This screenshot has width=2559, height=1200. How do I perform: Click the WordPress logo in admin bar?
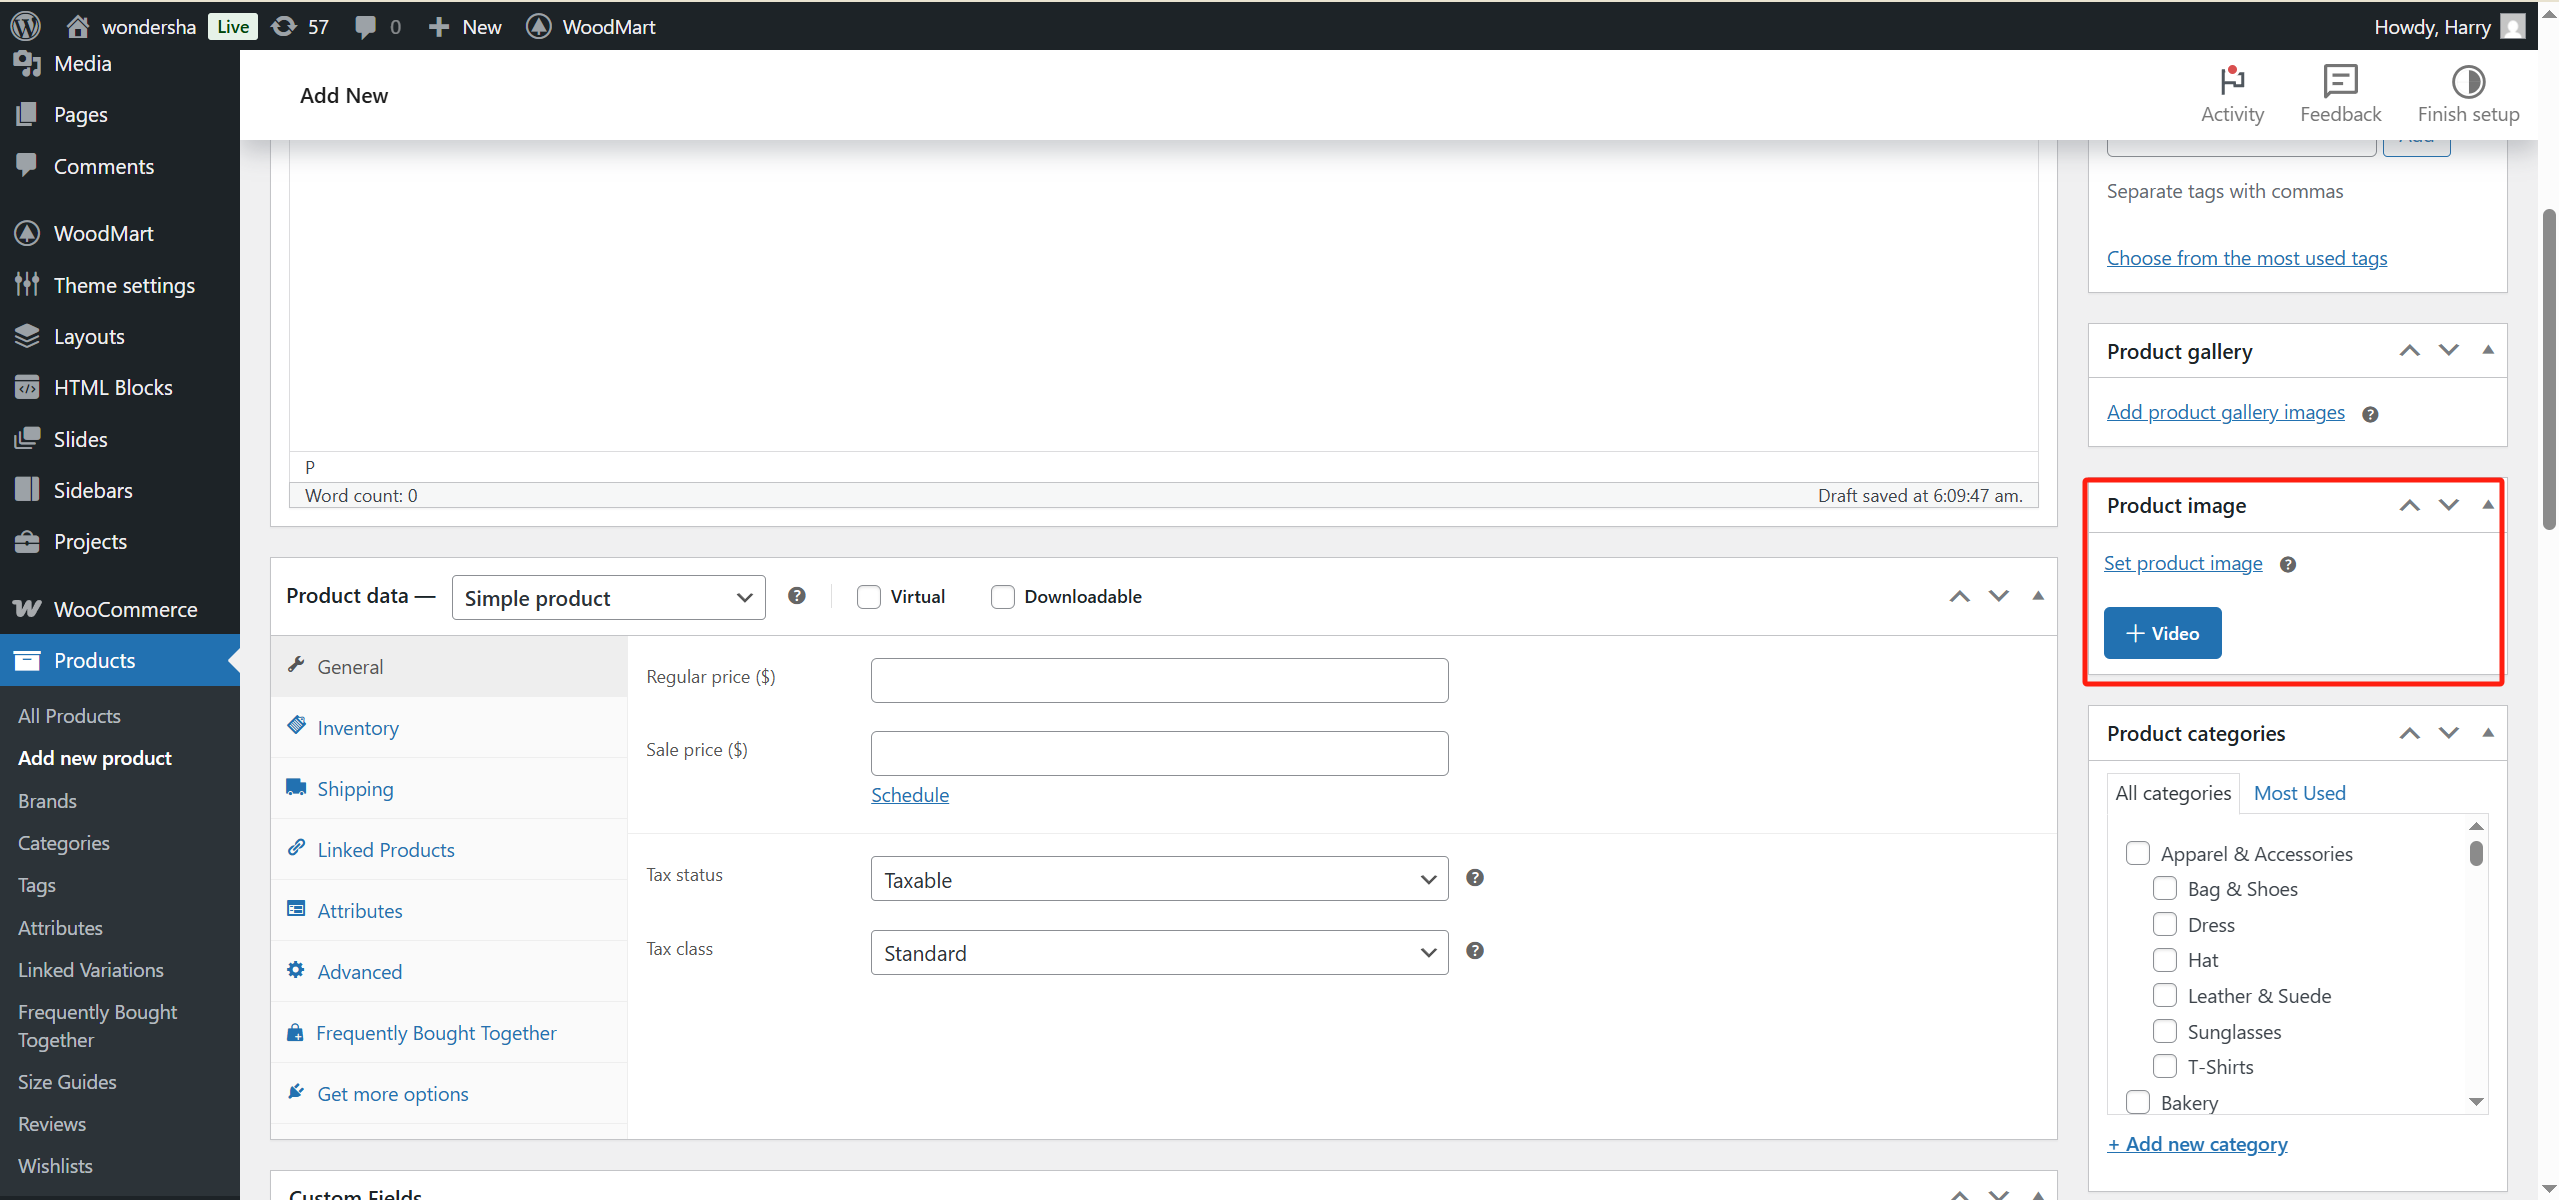point(25,26)
